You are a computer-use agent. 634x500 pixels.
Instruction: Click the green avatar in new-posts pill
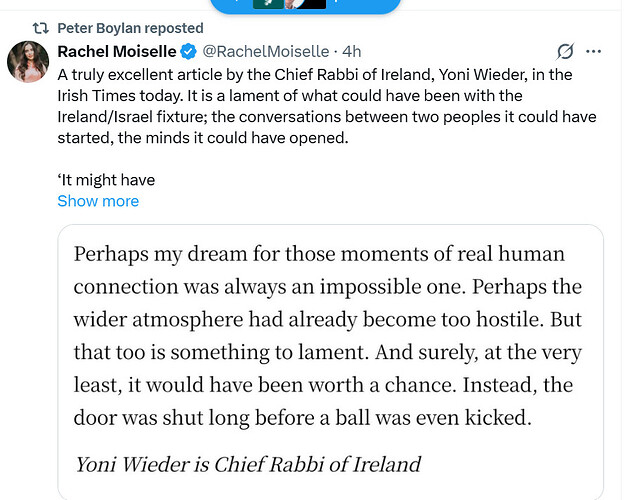click(x=268, y=4)
